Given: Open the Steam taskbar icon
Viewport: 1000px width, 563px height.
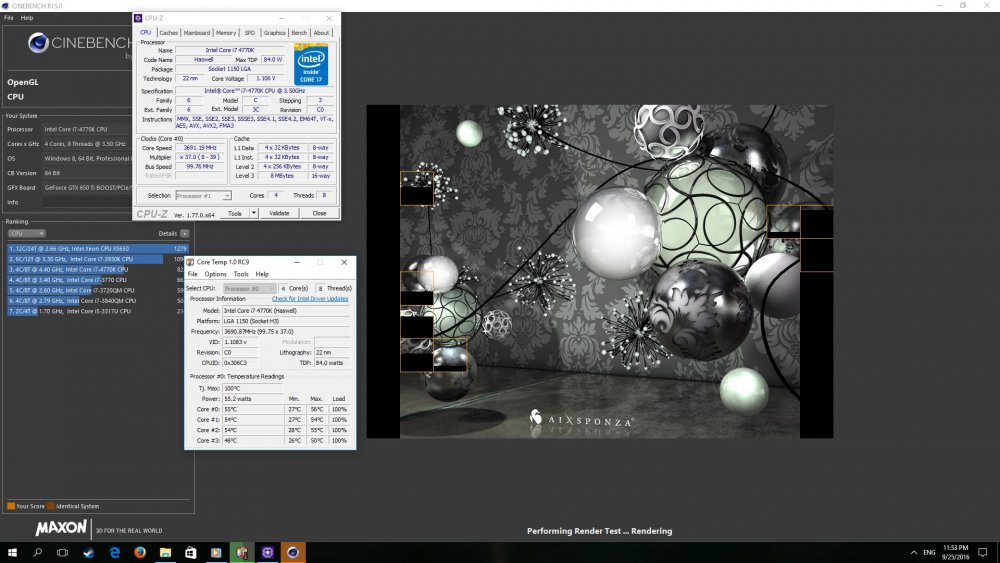Looking at the screenshot, I should pyautogui.click(x=88, y=552).
